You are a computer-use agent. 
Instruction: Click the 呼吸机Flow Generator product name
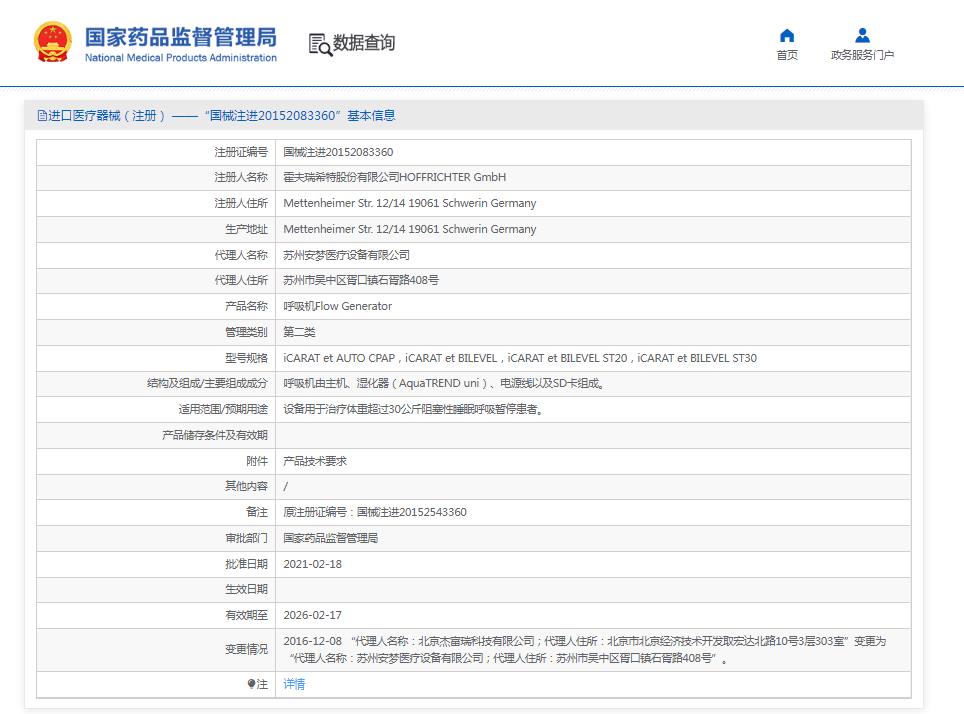click(x=337, y=306)
